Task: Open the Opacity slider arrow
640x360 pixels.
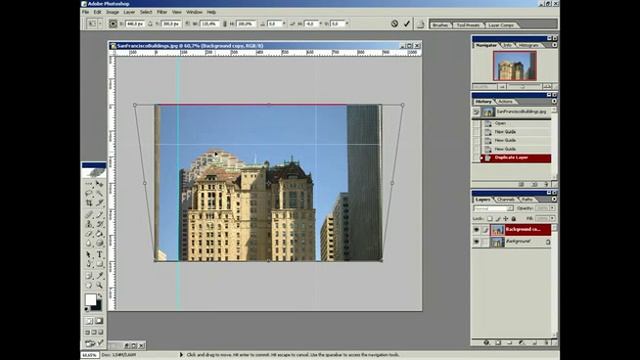Action: coord(552,208)
